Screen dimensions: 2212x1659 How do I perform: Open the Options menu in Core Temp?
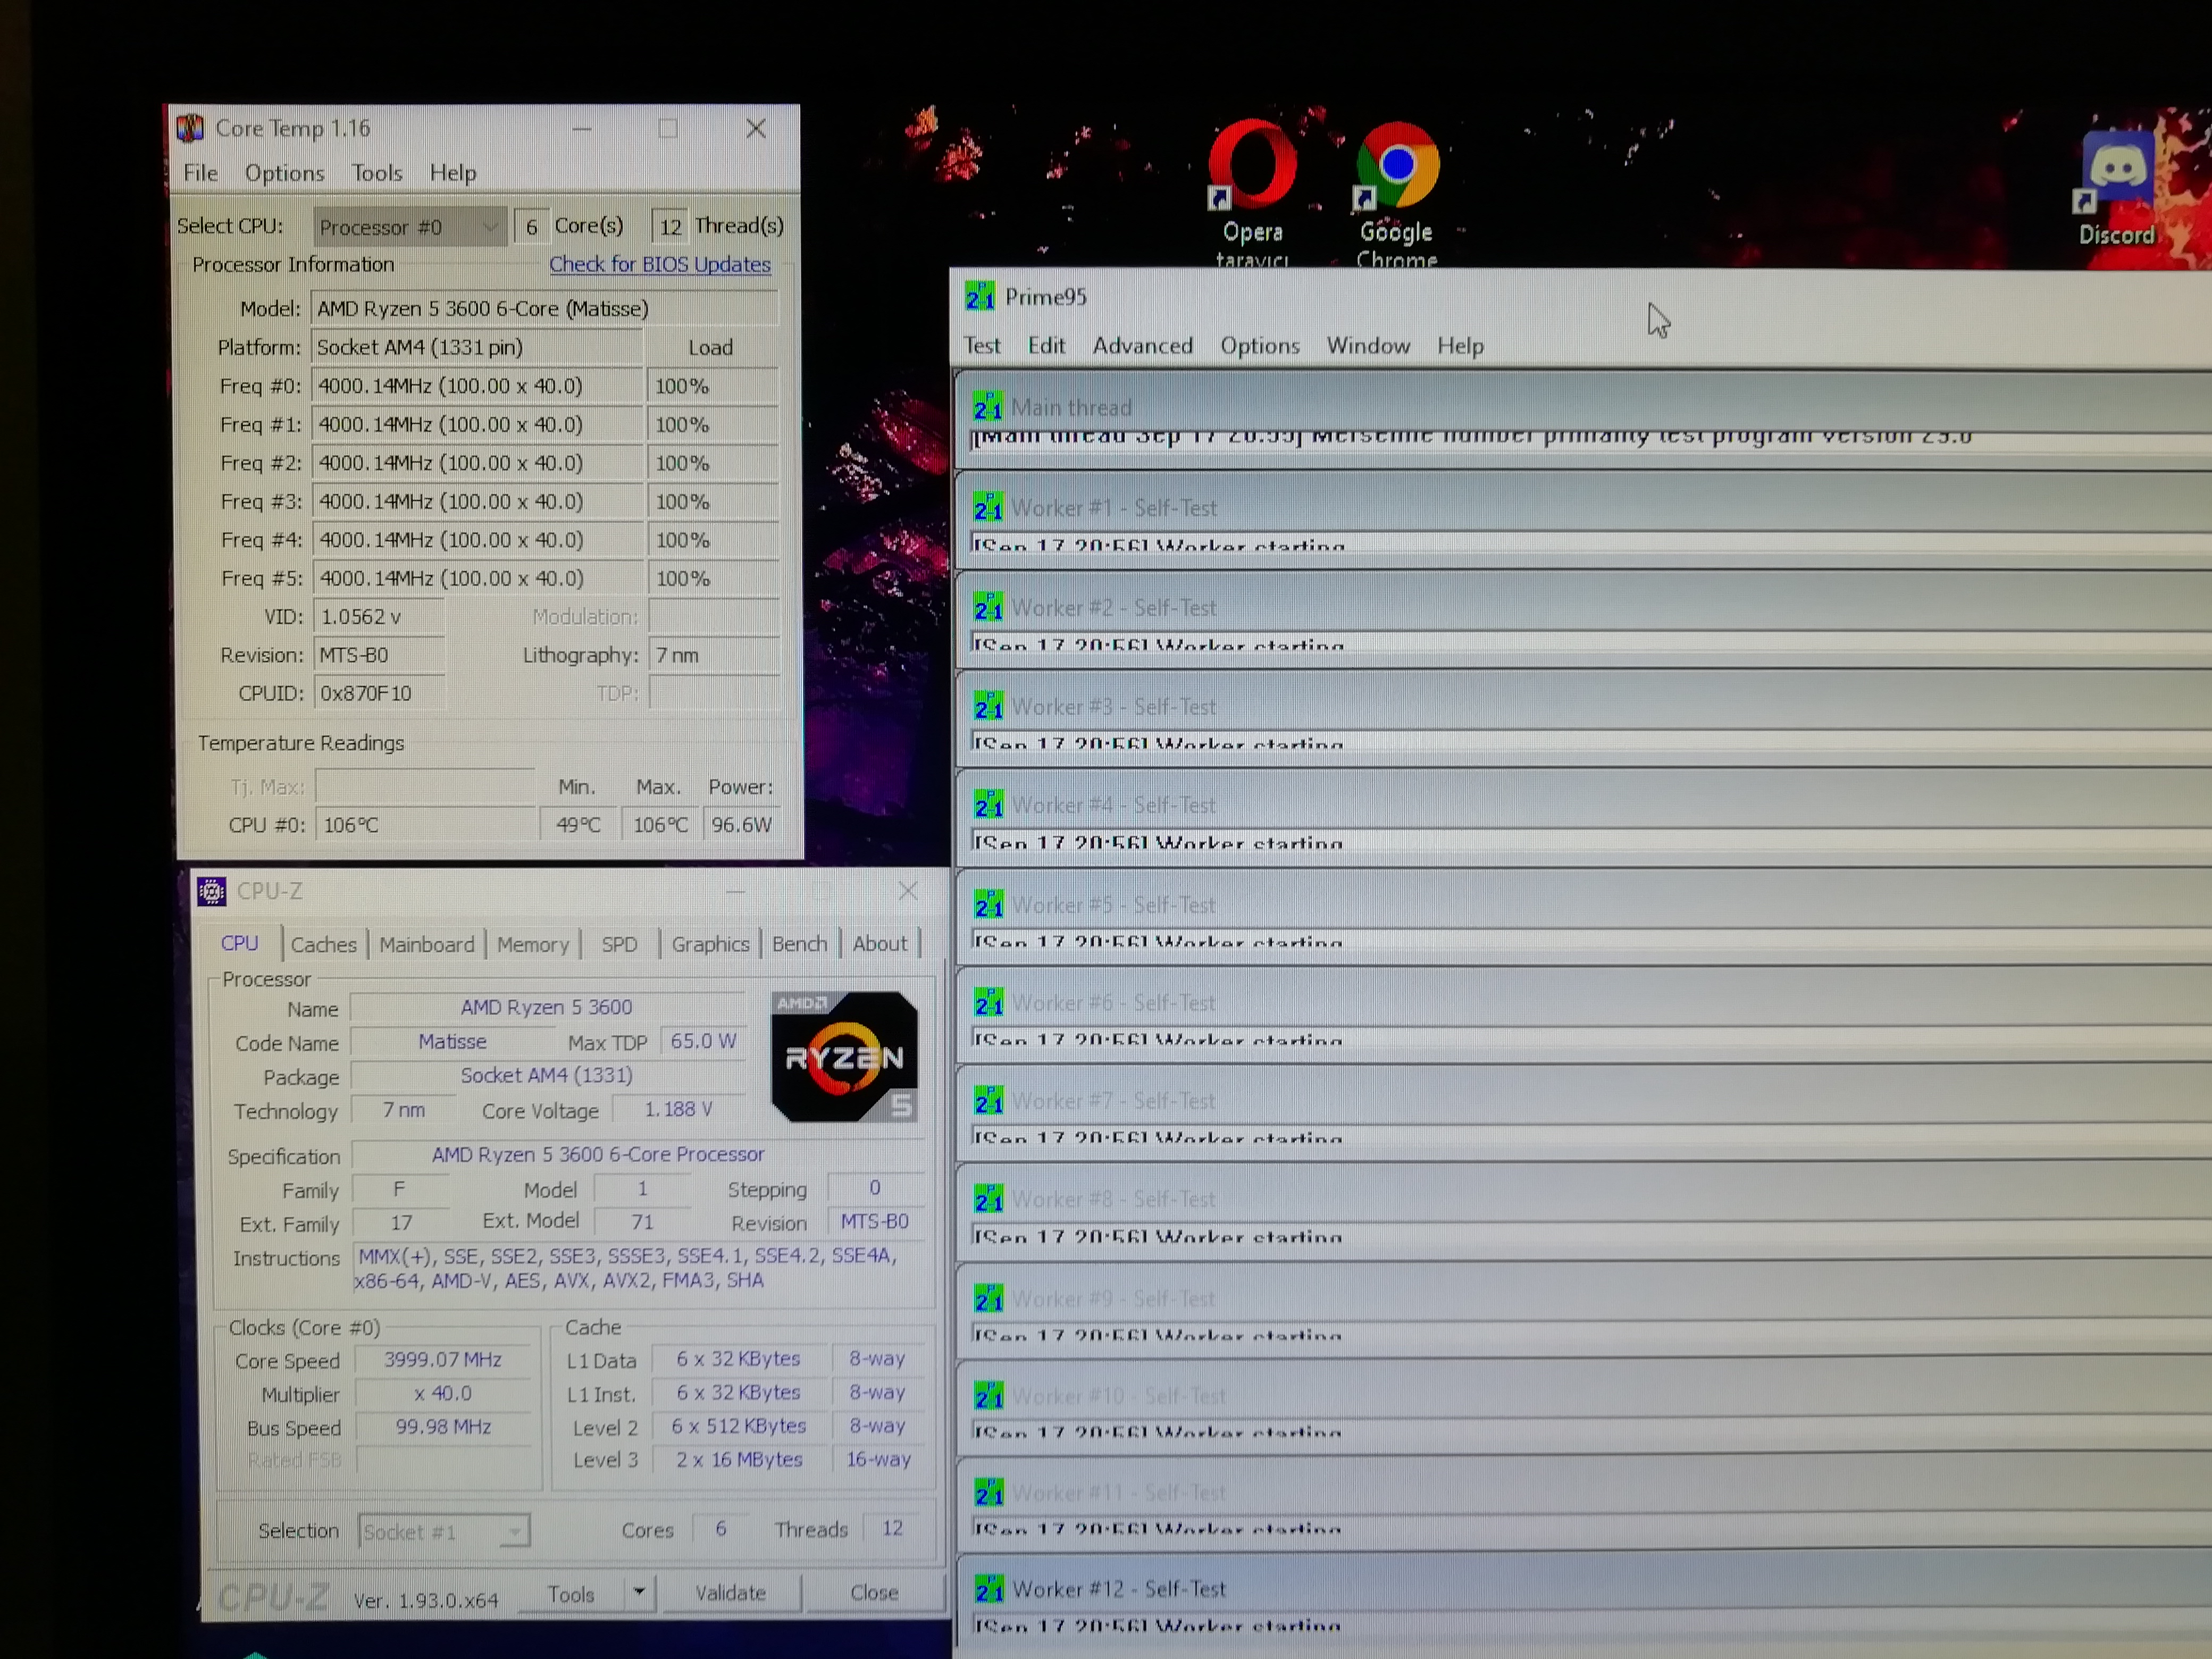284,173
